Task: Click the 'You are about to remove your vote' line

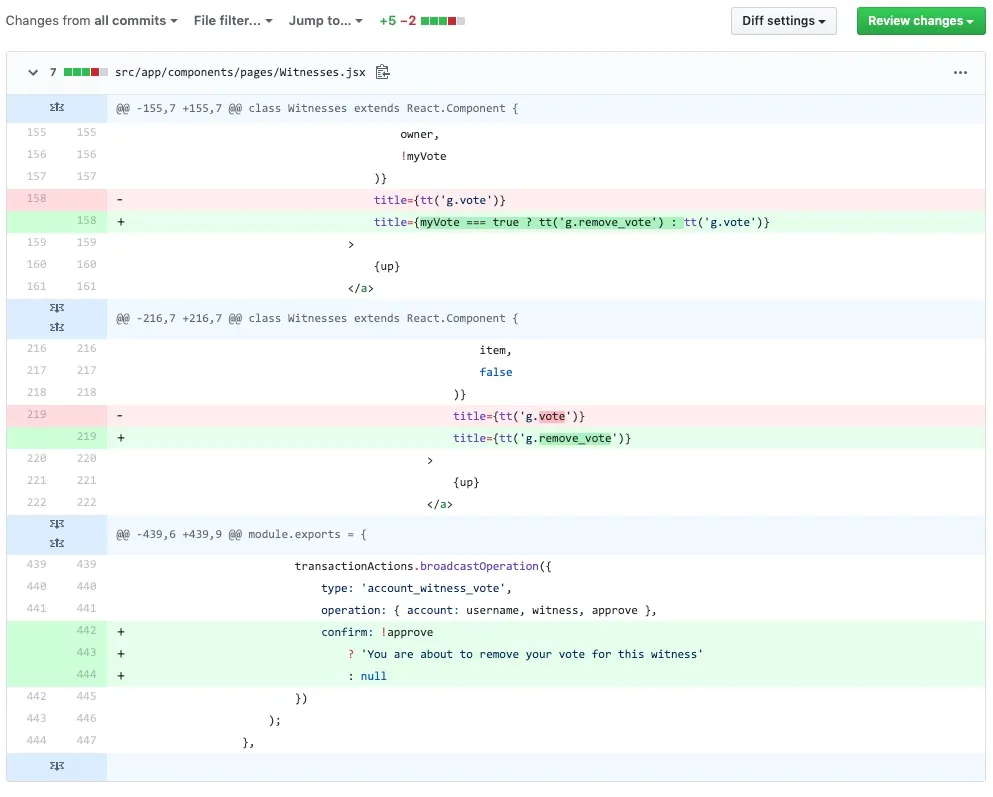Action: [525, 655]
